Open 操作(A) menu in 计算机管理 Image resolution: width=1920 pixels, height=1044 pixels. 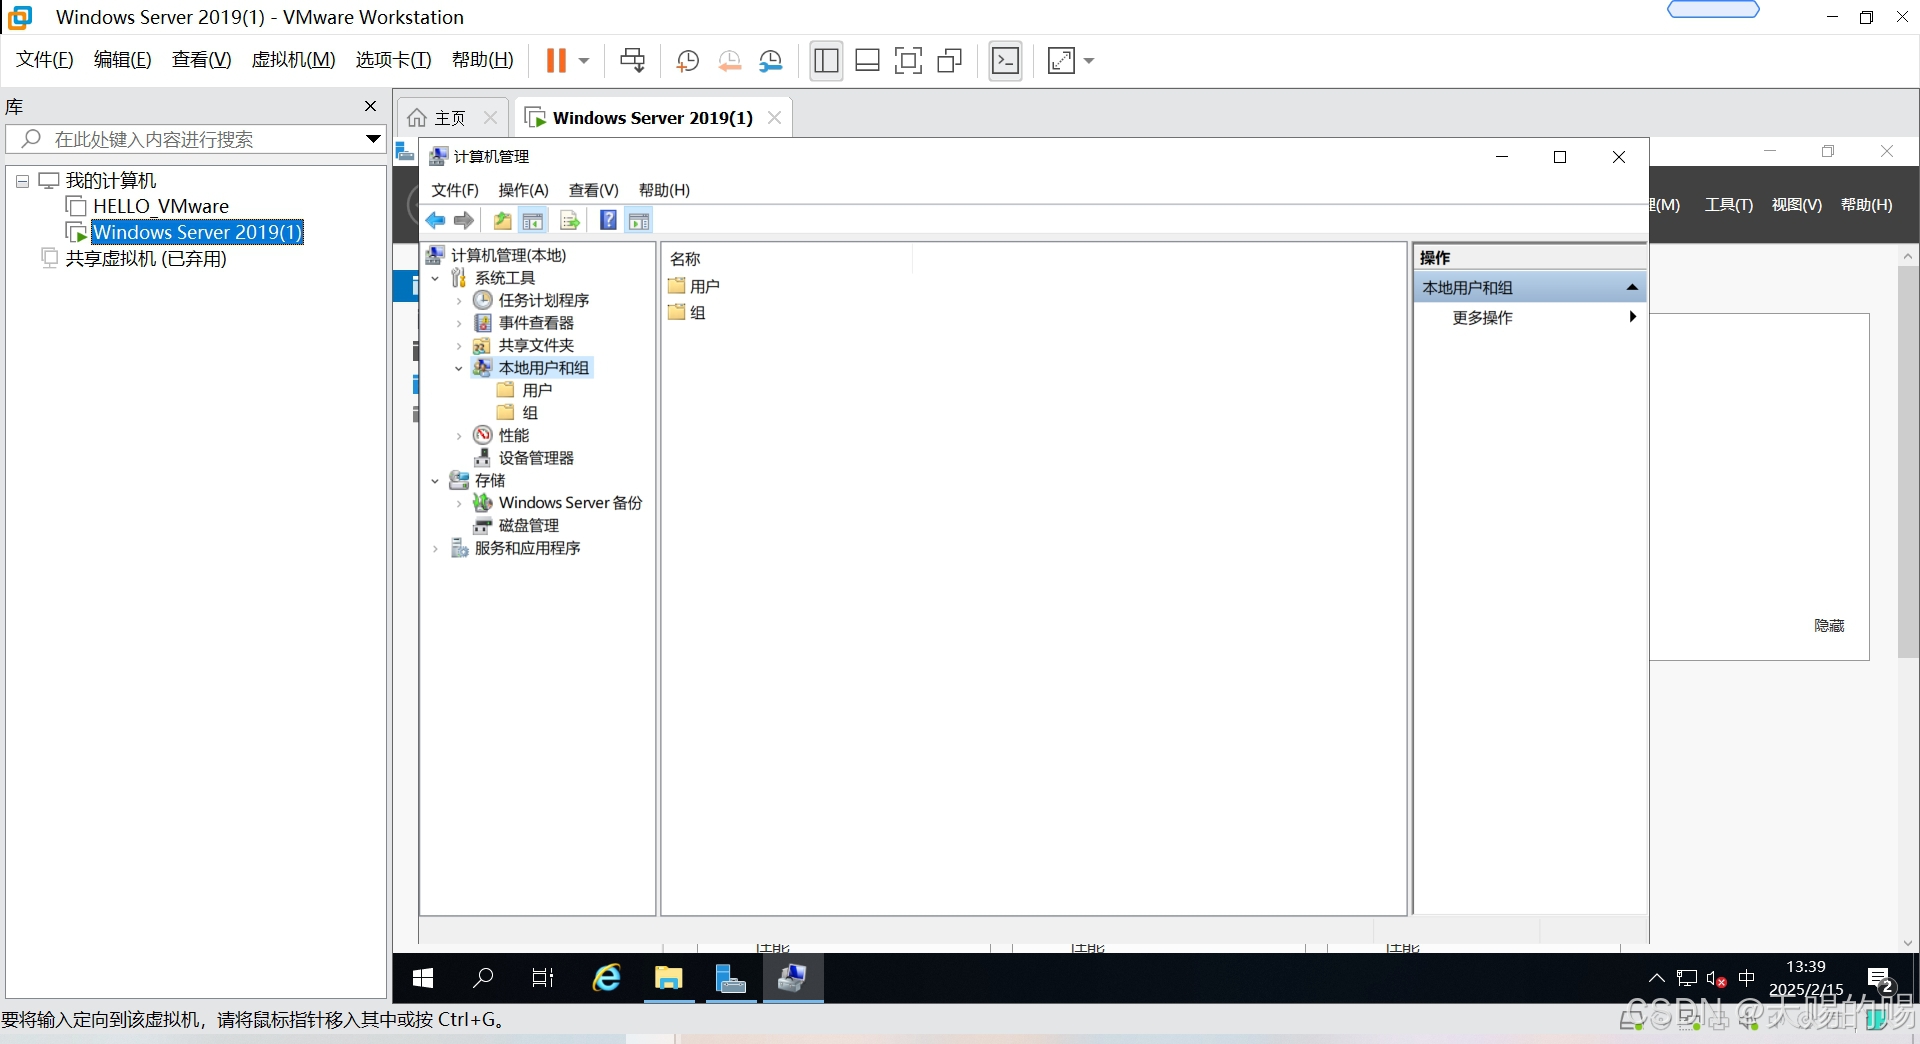(524, 190)
